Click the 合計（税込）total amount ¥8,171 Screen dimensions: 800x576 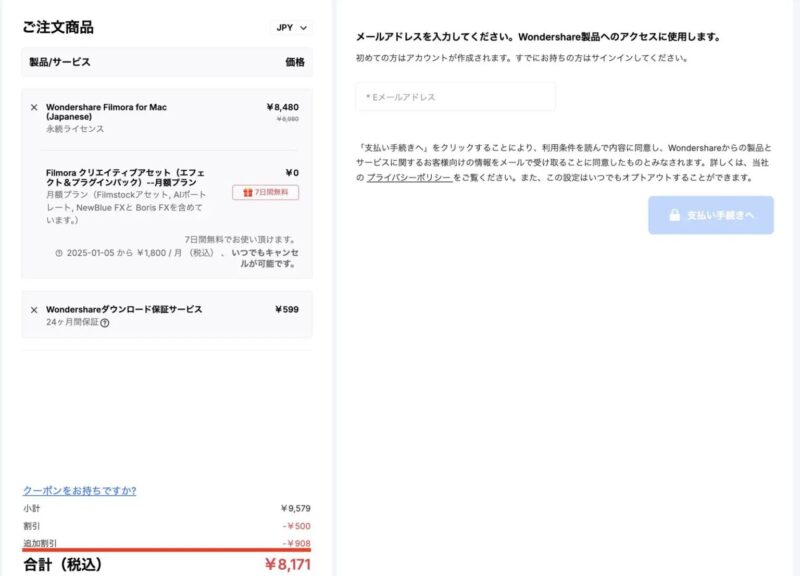pyautogui.click(x=289, y=564)
